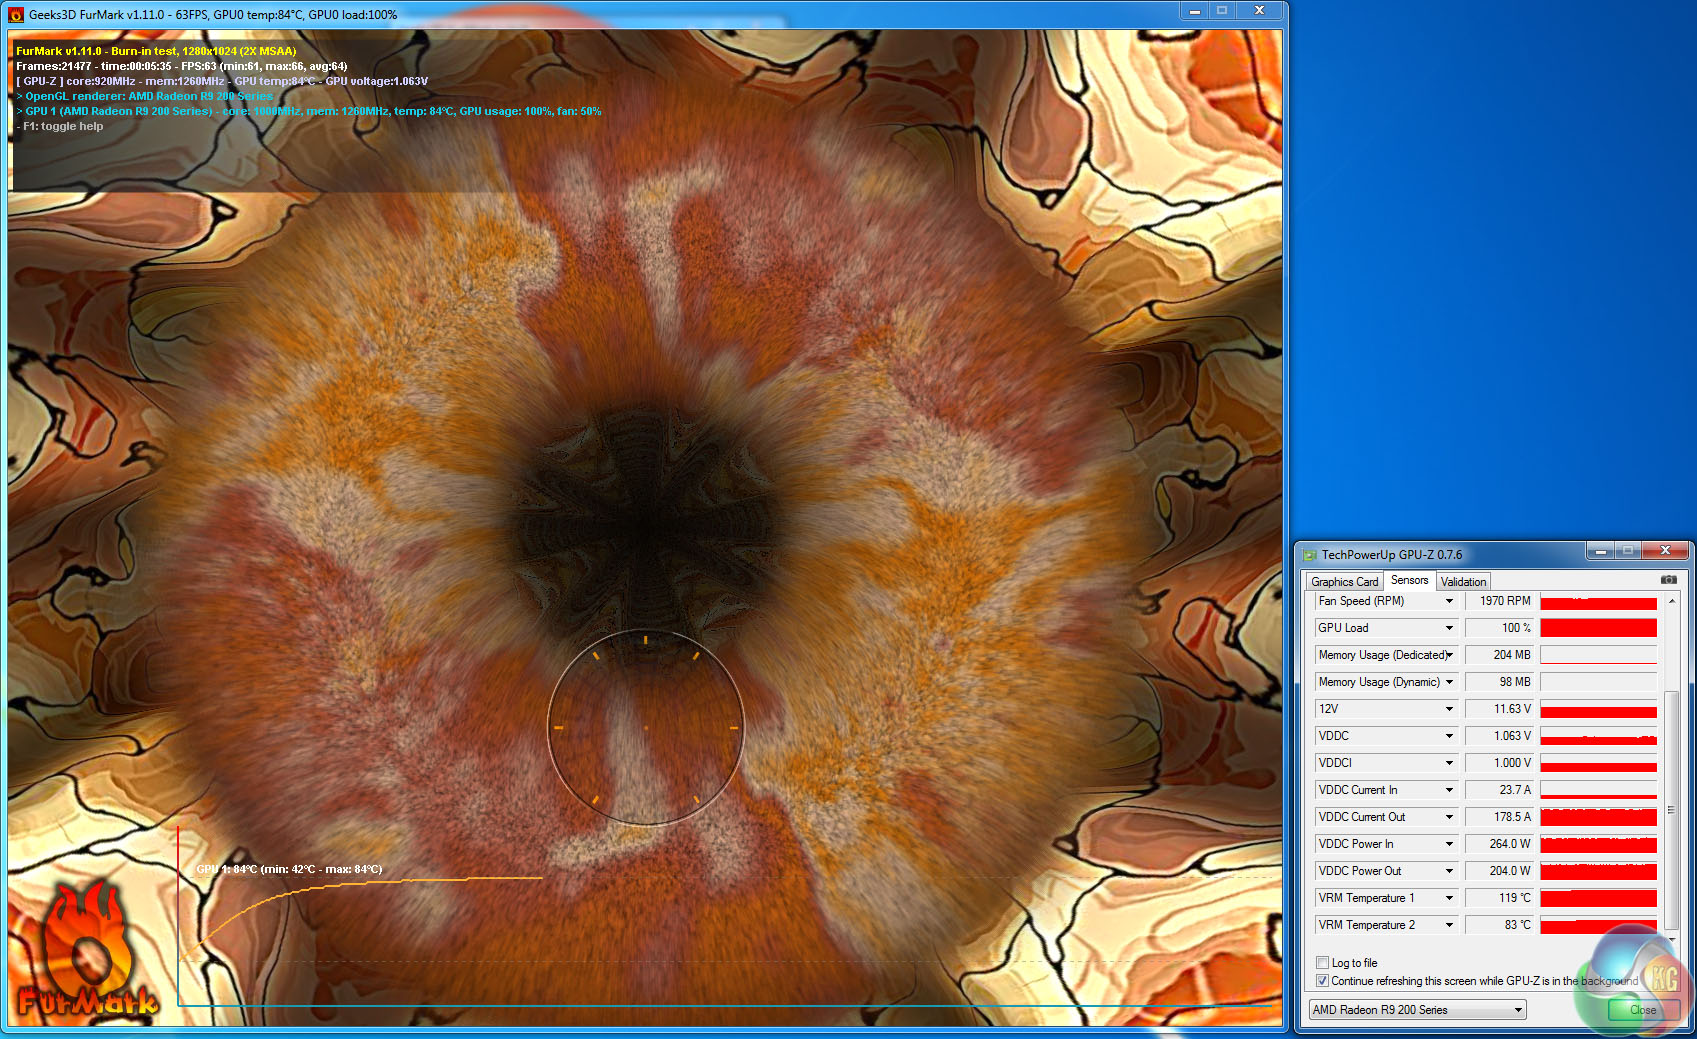The width and height of the screenshot is (1697, 1039).
Task: Select the Sensors tab
Action: 1409,580
